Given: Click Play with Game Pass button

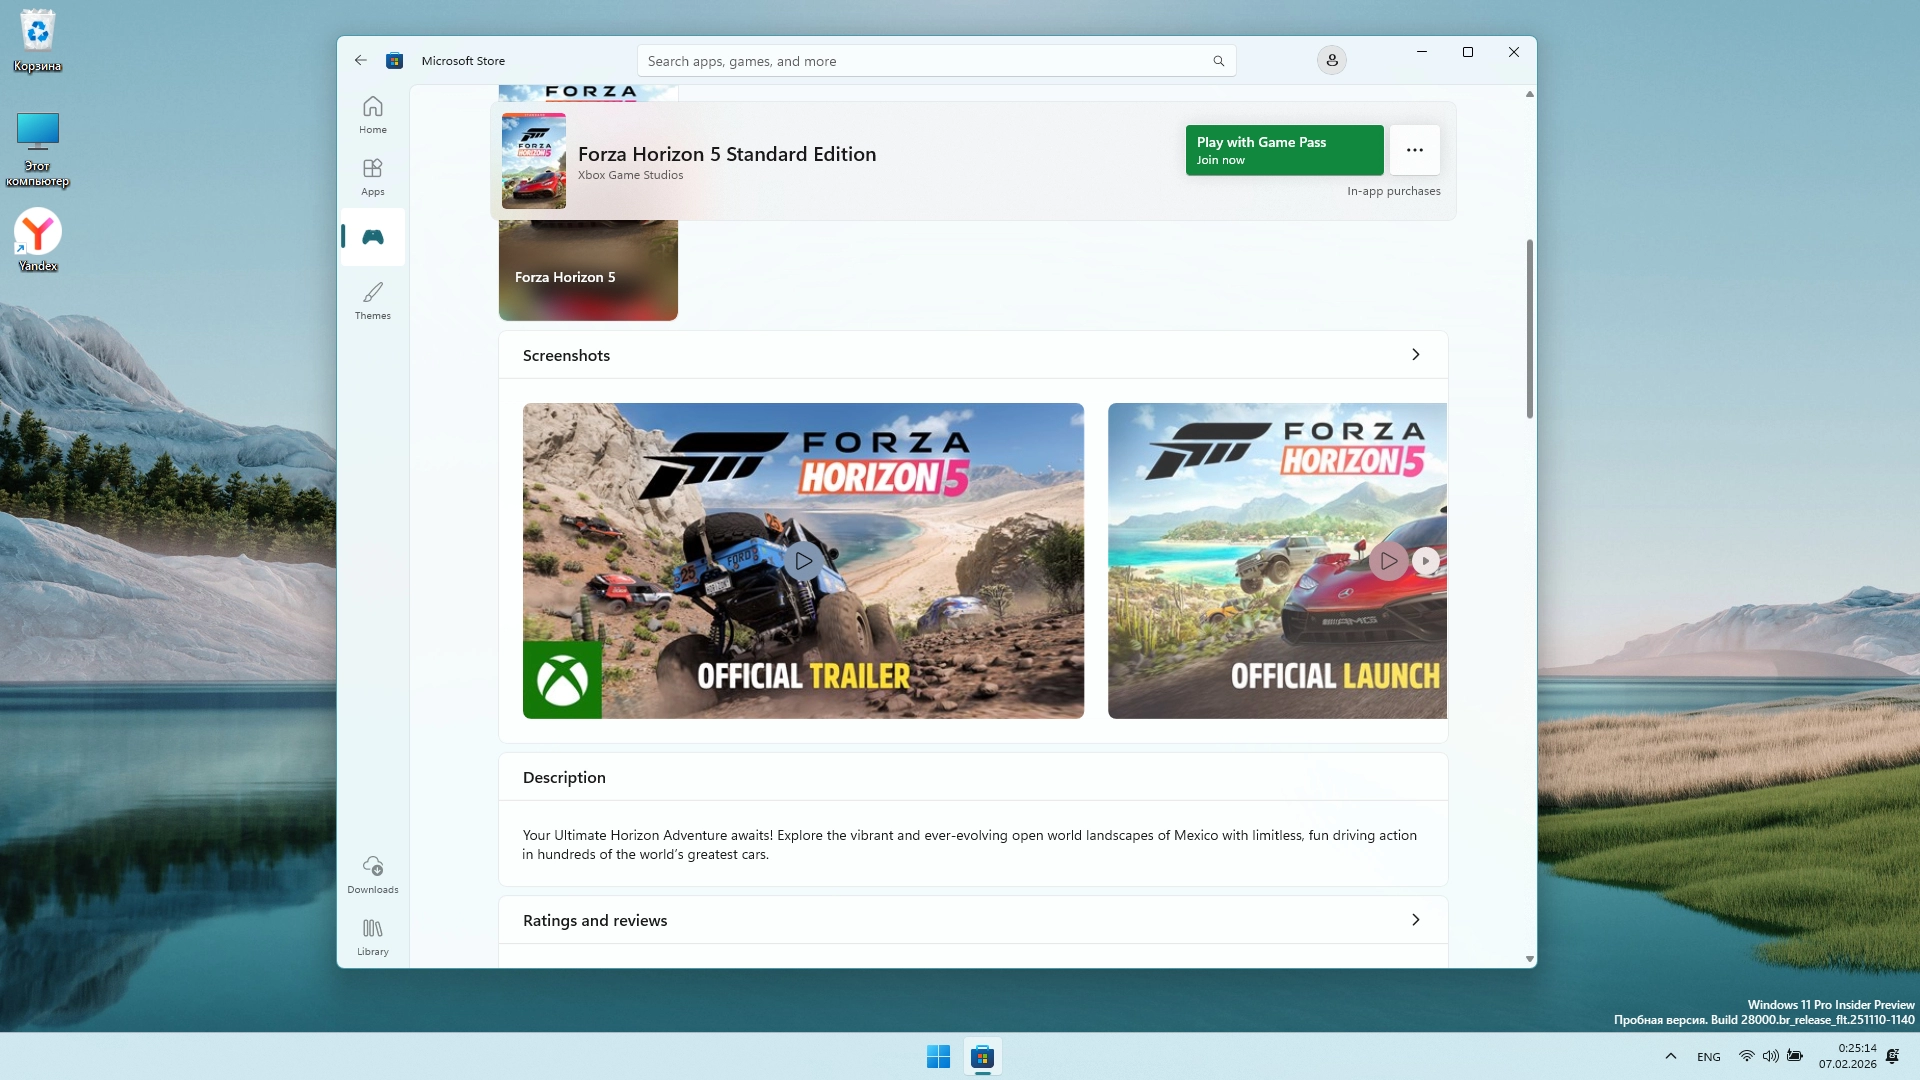Looking at the screenshot, I should pos(1284,150).
